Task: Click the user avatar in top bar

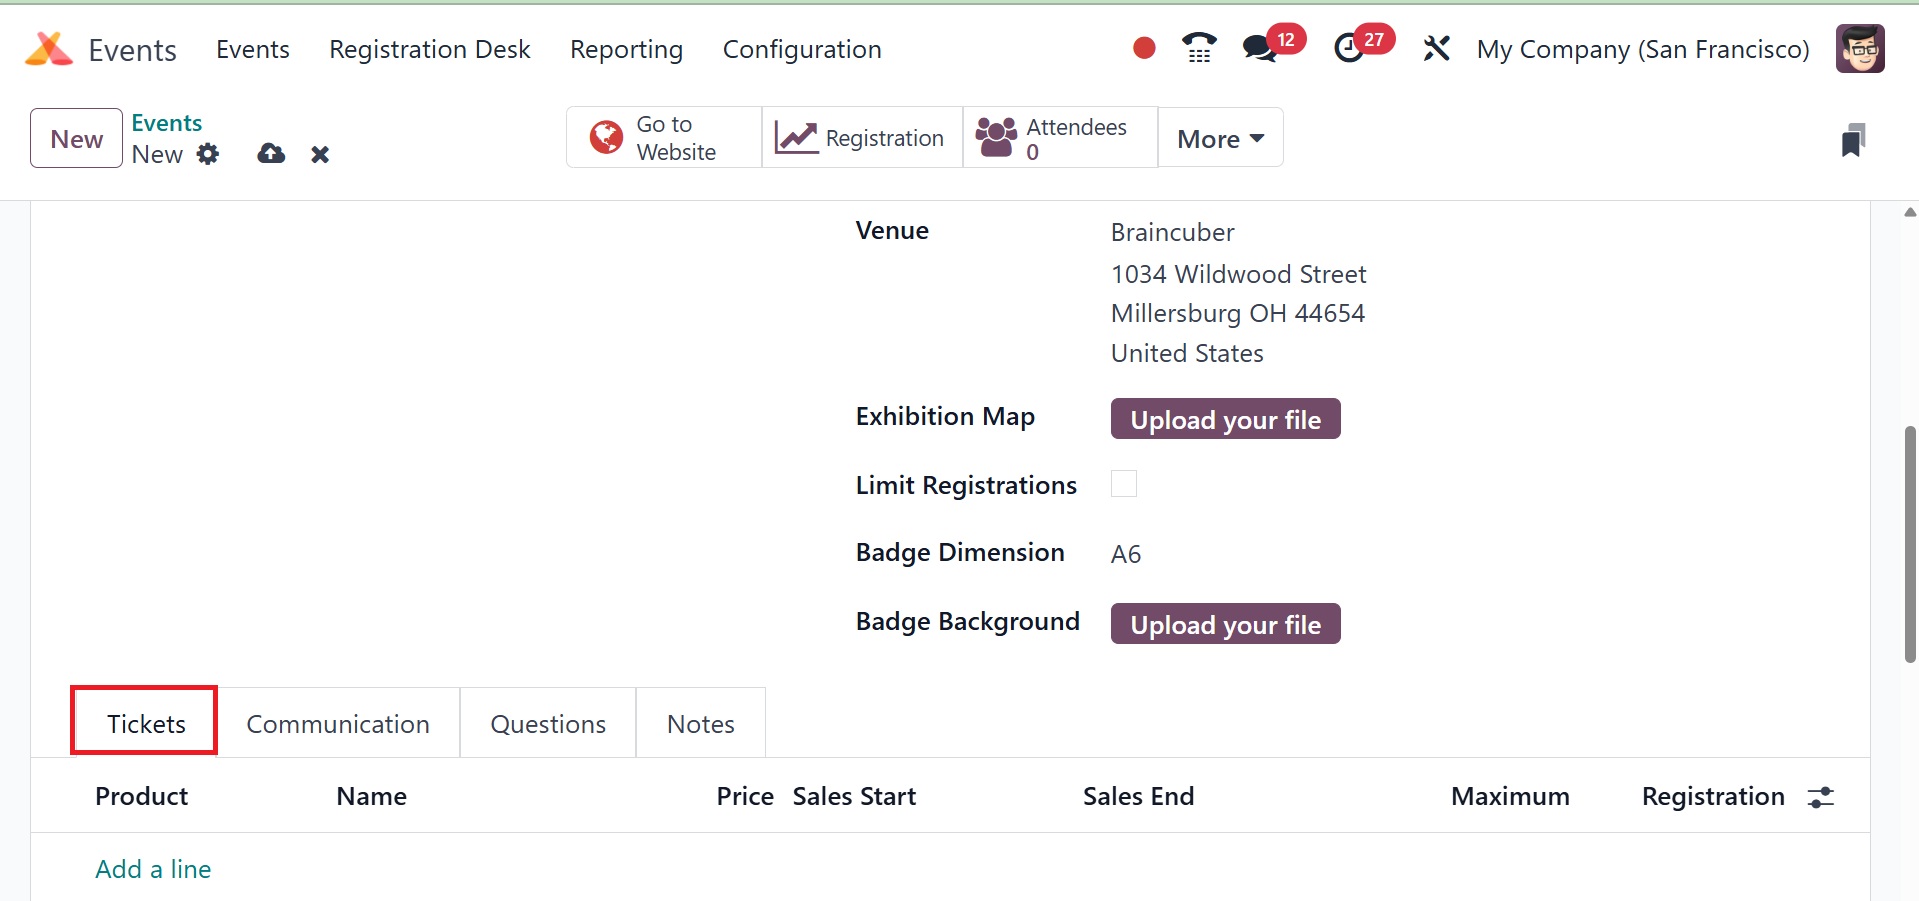Action: click(1860, 49)
